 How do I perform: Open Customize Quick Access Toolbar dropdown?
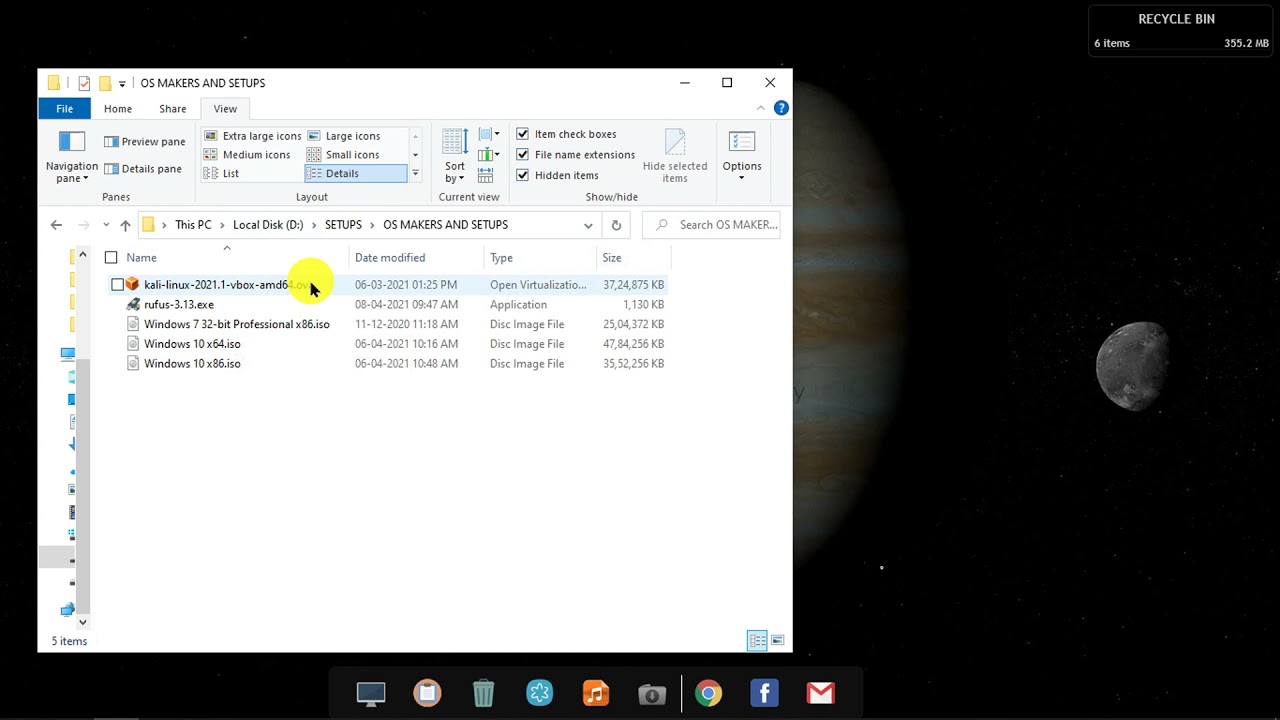122,83
